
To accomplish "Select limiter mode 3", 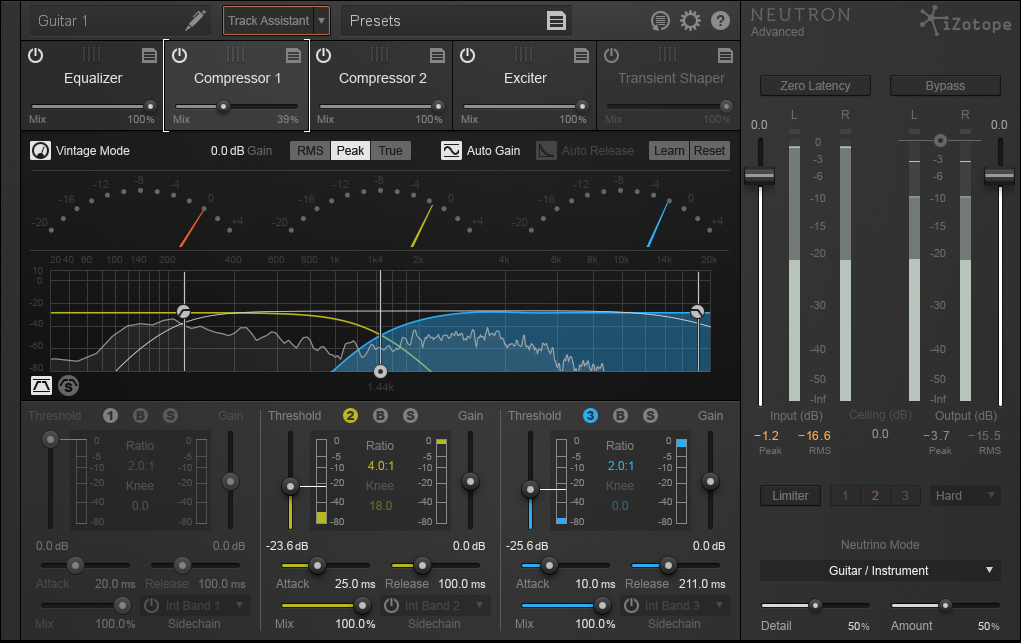I will tap(905, 496).
